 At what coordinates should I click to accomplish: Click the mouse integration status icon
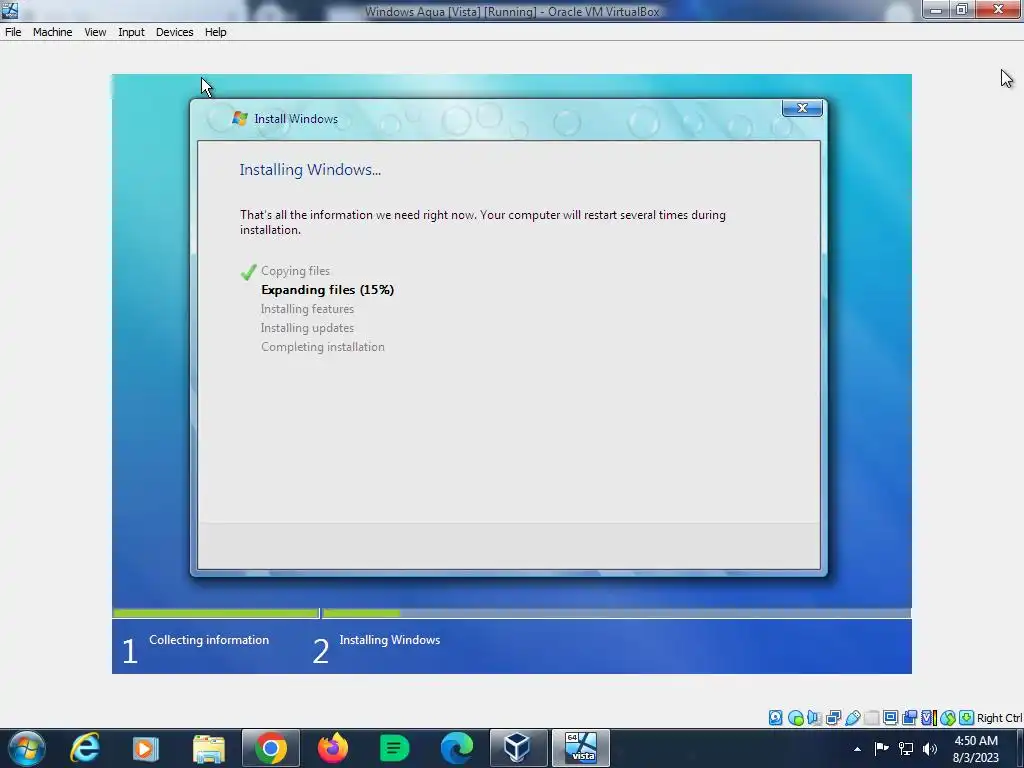(x=948, y=718)
